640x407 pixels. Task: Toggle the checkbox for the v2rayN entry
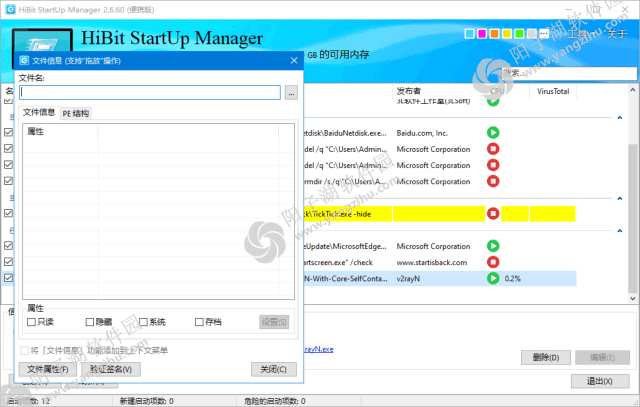(x=8, y=278)
